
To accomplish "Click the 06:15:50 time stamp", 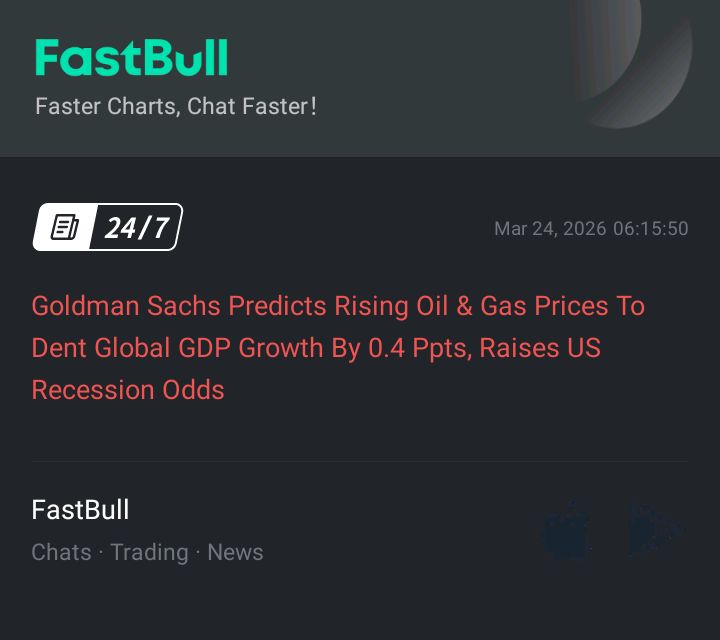I will click(x=651, y=229).
